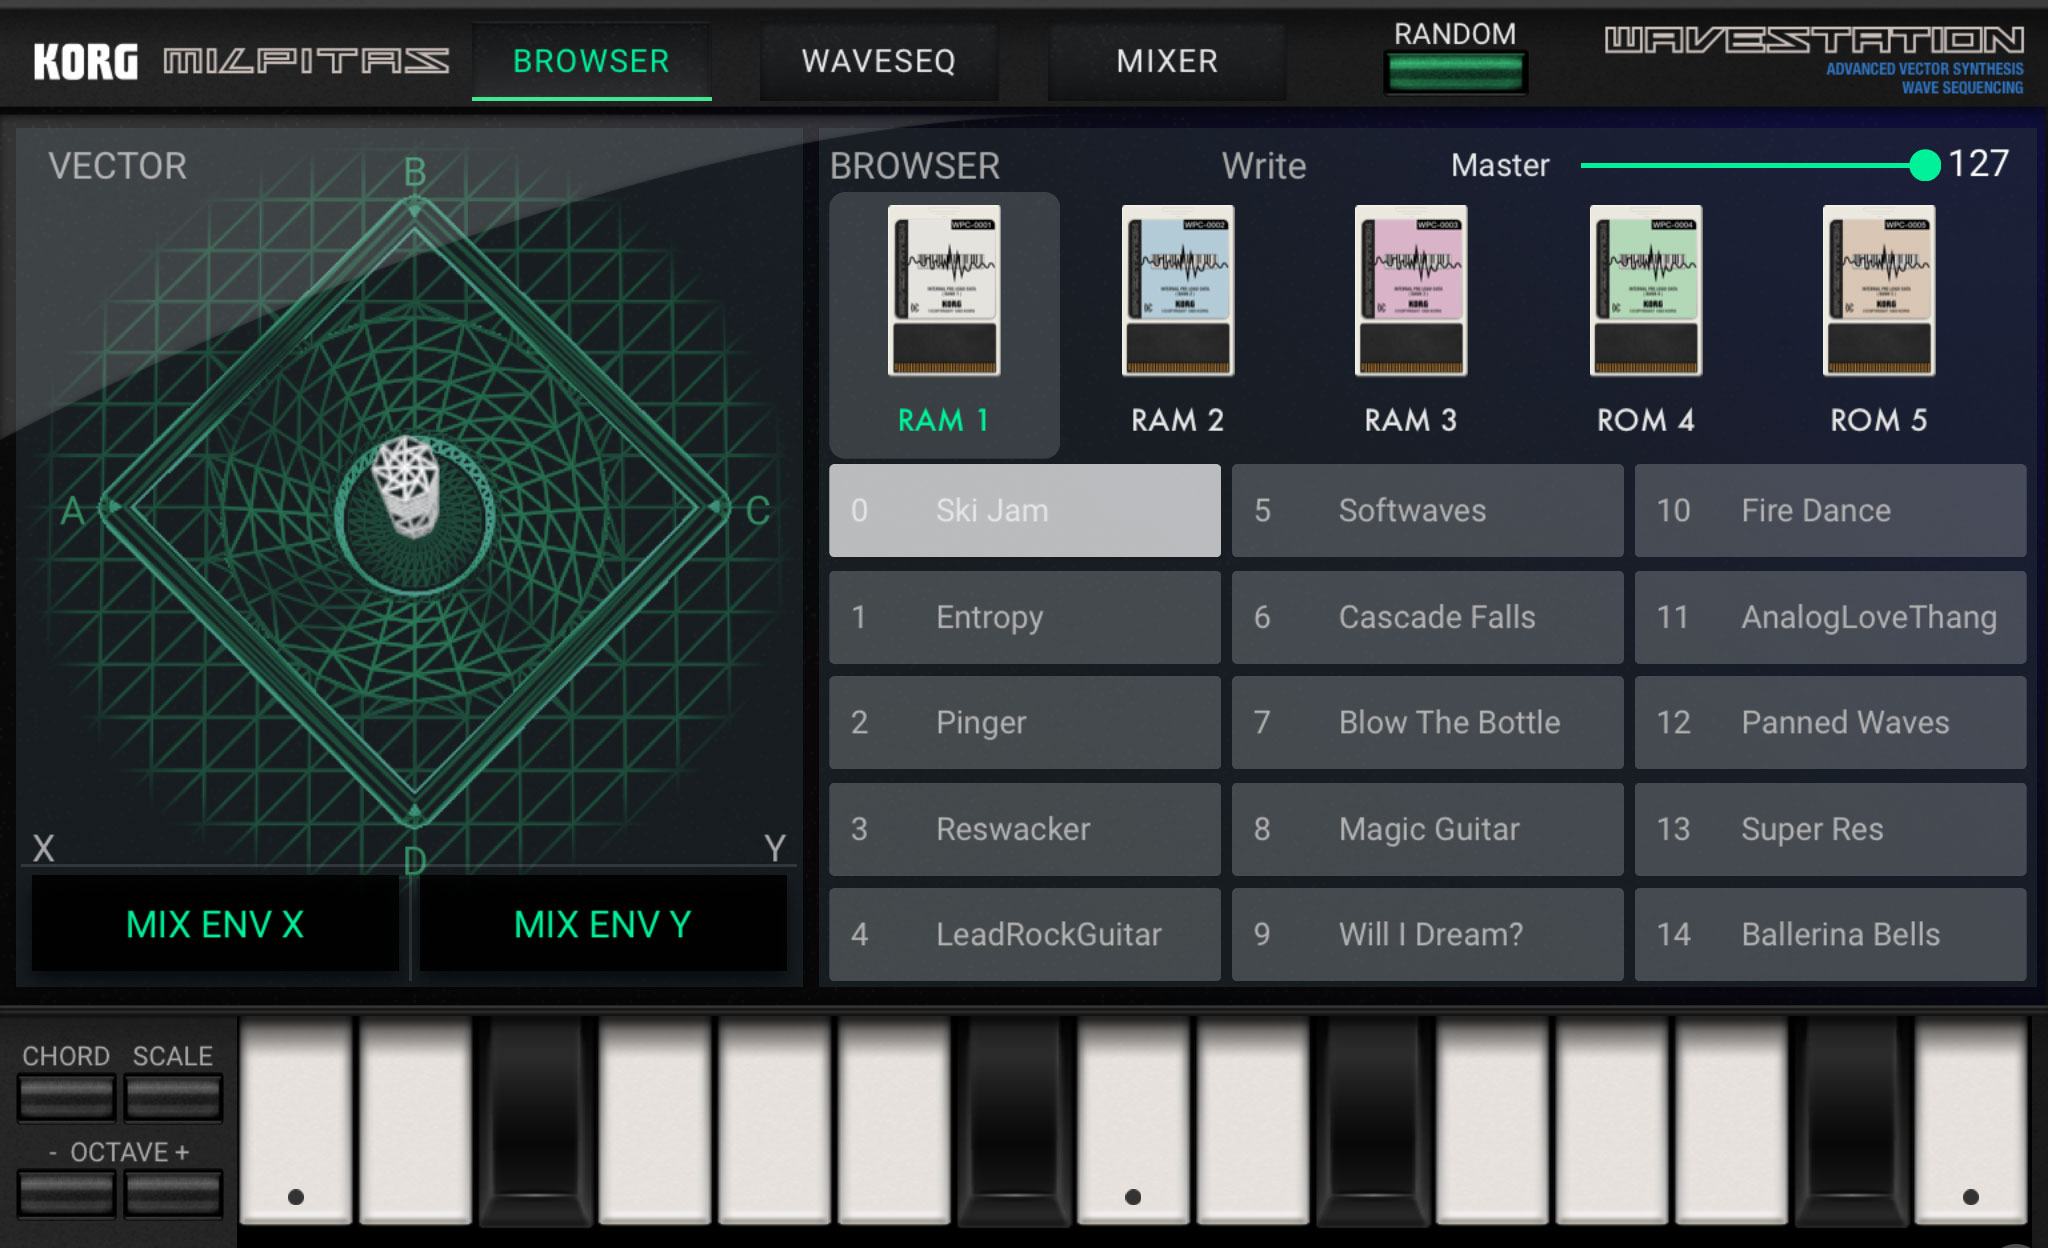Viewport: 2048px width, 1248px height.
Task: Load preset 2 Pinger
Action: click(1025, 722)
